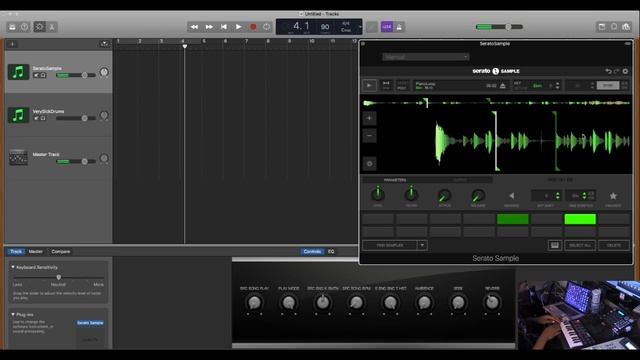640x360 pixels.
Task: Collapse the Plug-ins section
Action: click(x=13, y=314)
